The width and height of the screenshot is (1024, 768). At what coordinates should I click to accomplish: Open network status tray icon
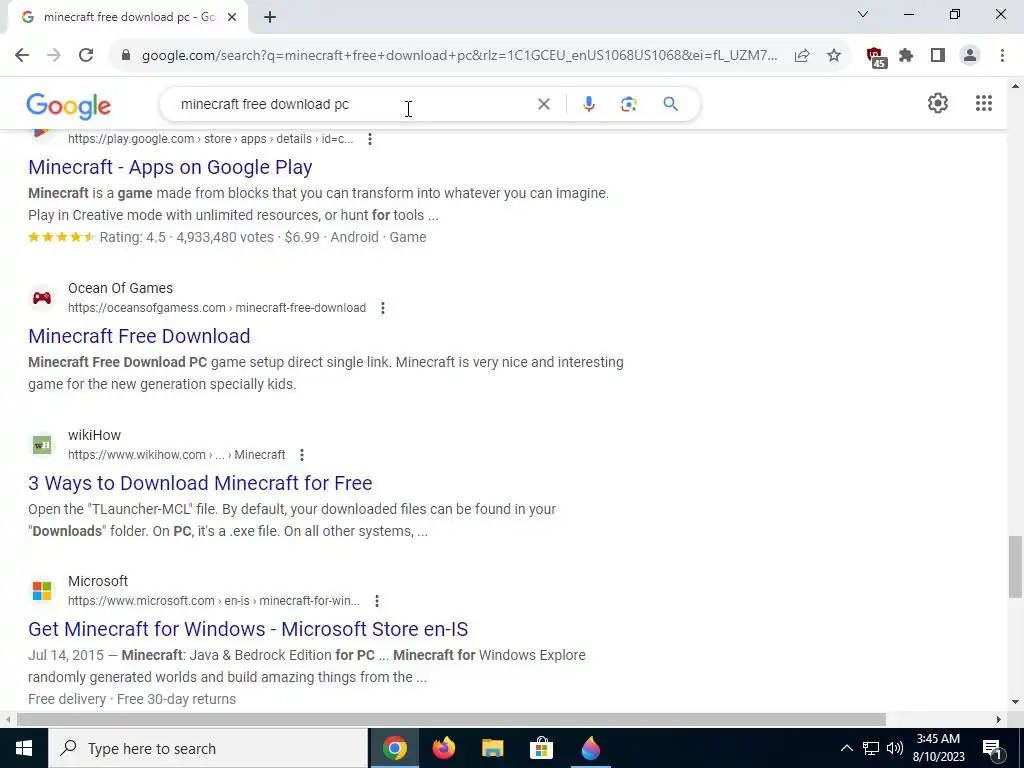point(871,748)
